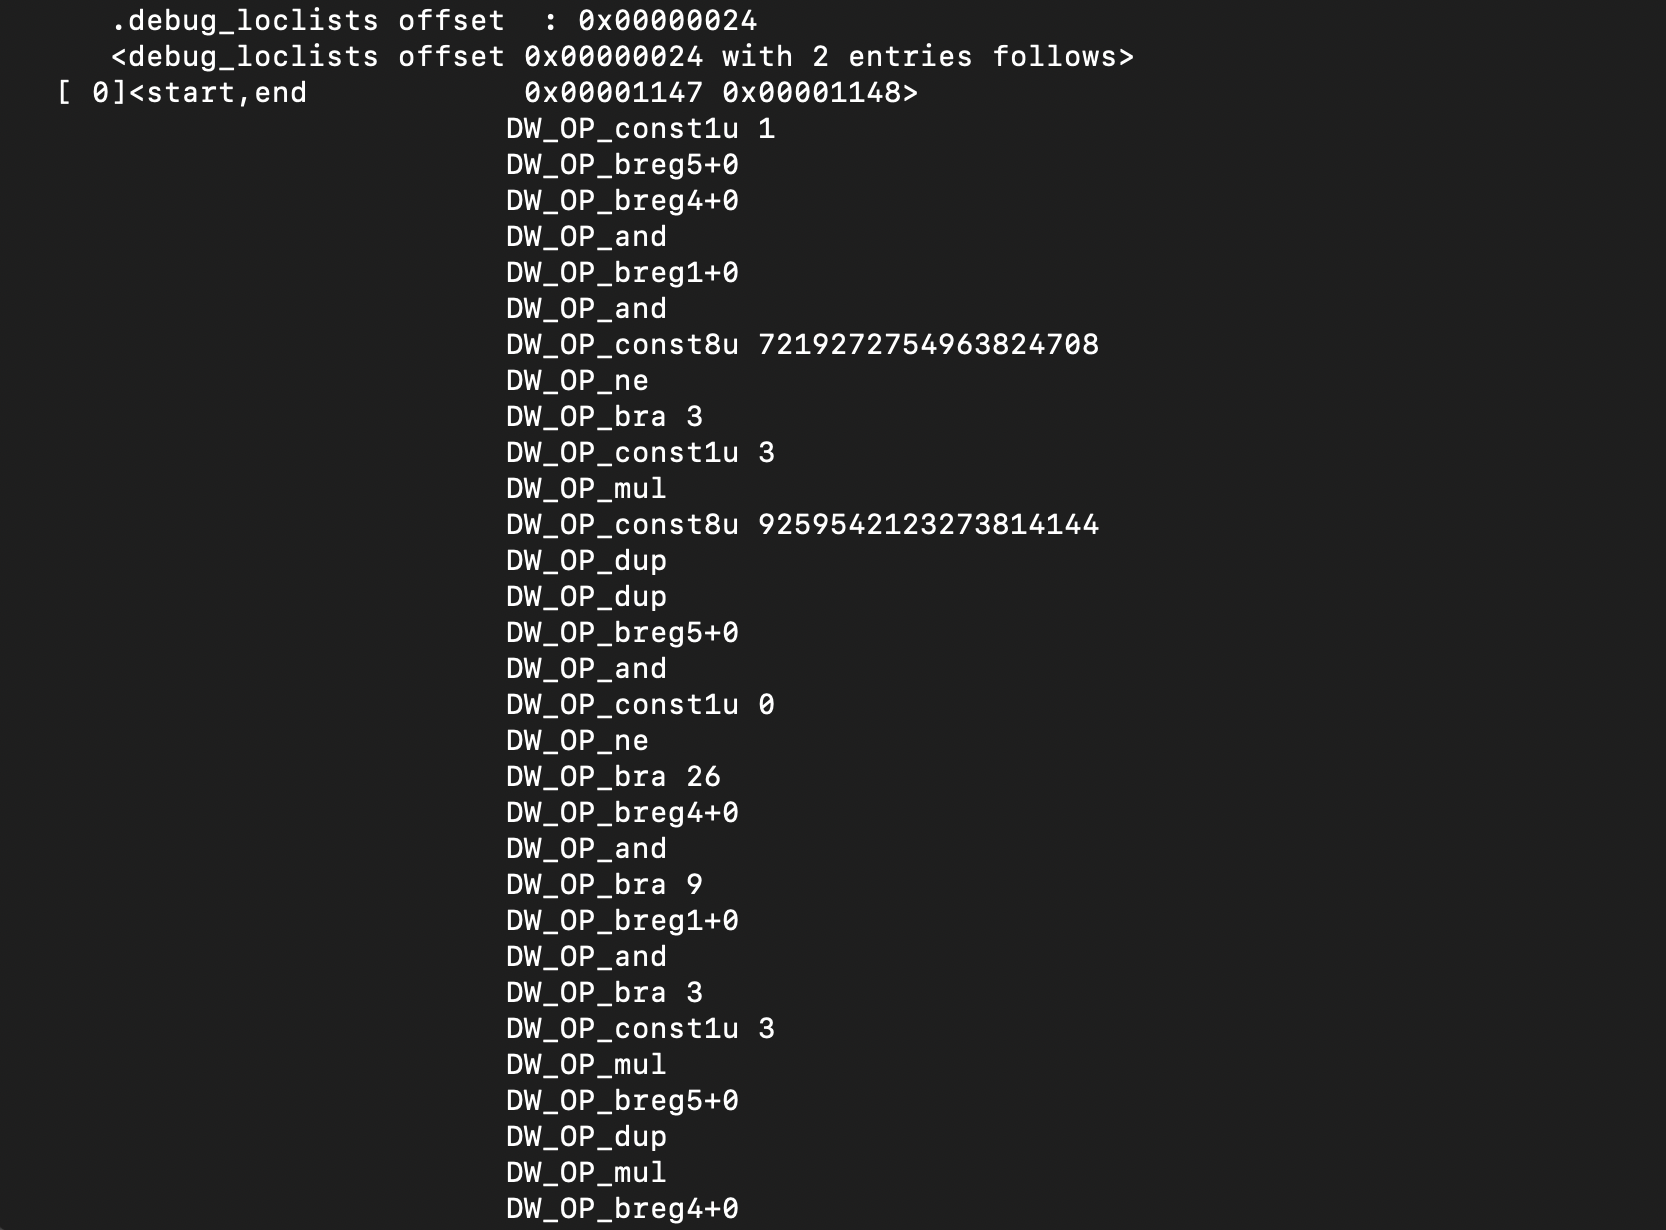Click DW_OP_ne just above 'DW_OP_bra 26'

click(x=577, y=741)
